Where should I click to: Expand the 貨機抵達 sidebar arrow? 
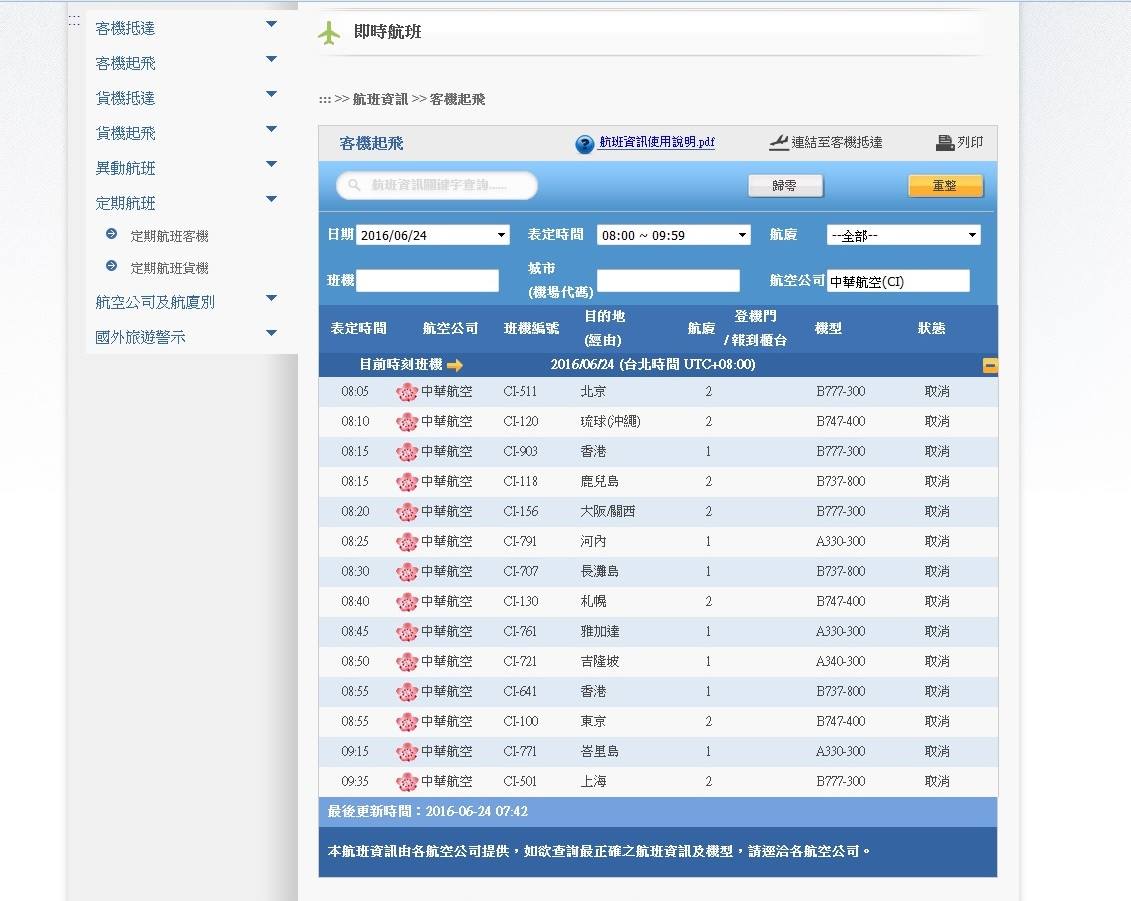[271, 94]
